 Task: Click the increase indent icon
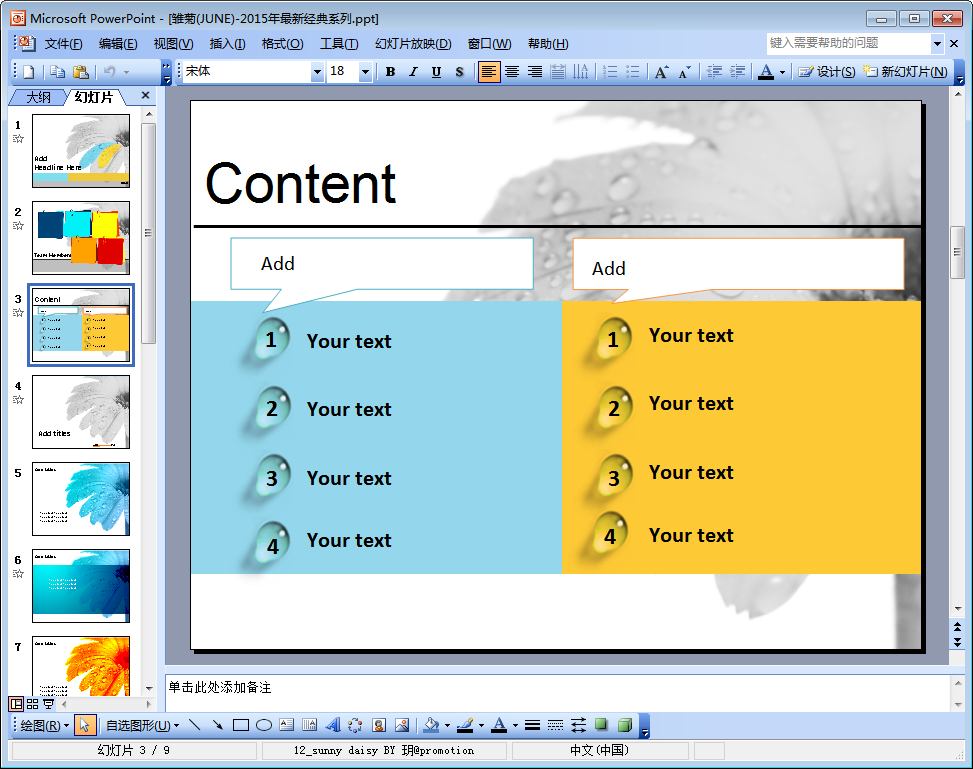pos(737,72)
